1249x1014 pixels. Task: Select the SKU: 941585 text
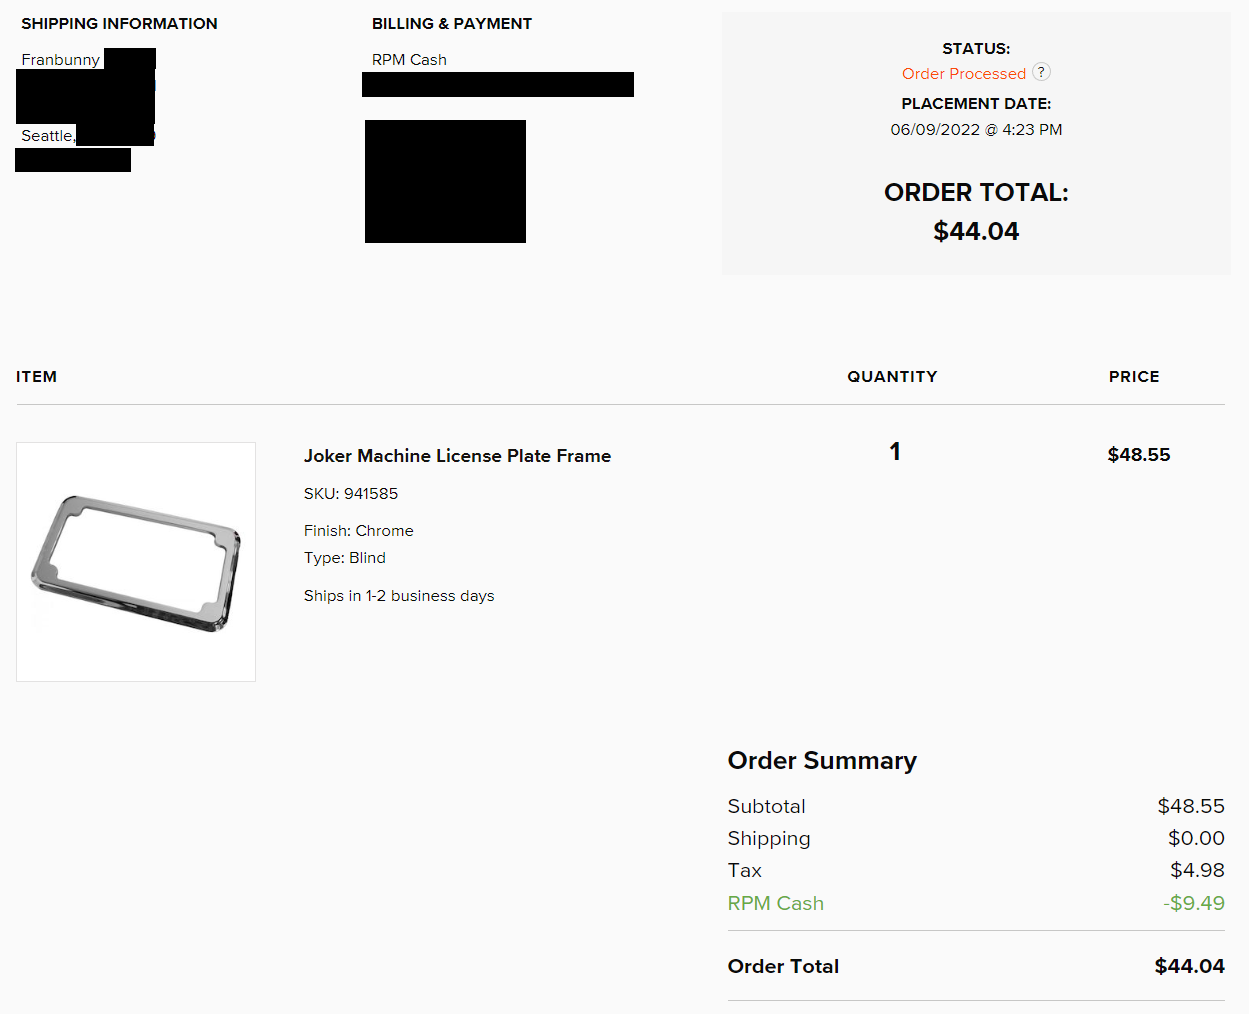(x=351, y=494)
